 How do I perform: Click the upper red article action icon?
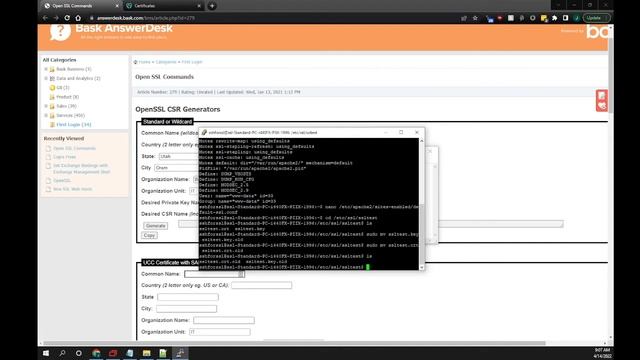tap(602, 96)
